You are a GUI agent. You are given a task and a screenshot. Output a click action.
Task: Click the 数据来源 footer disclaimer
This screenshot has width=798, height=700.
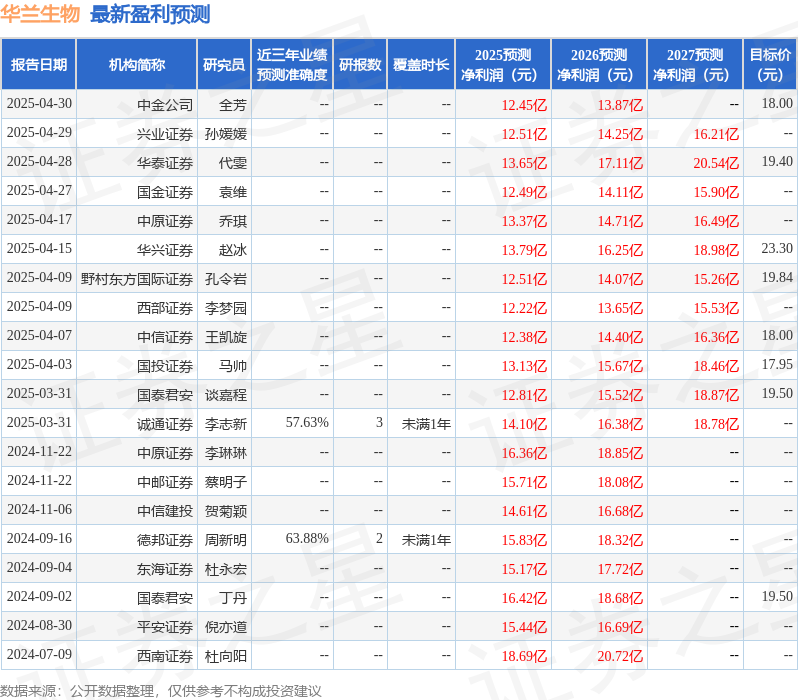pyautogui.click(x=161, y=691)
